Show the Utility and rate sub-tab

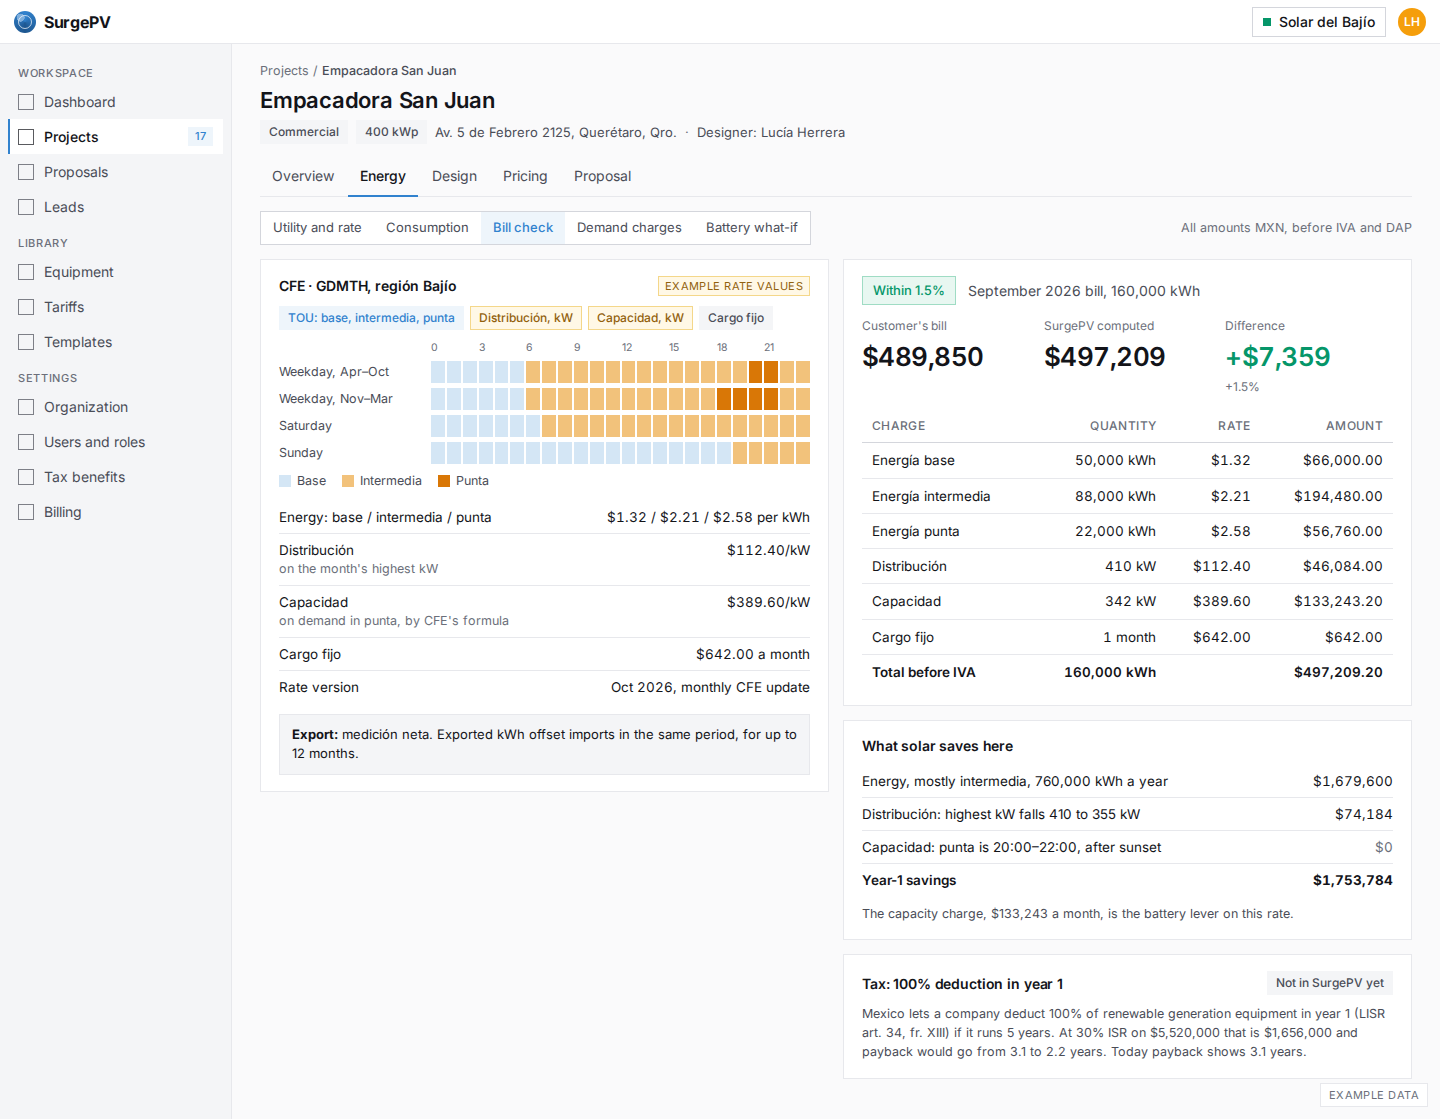tap(317, 228)
